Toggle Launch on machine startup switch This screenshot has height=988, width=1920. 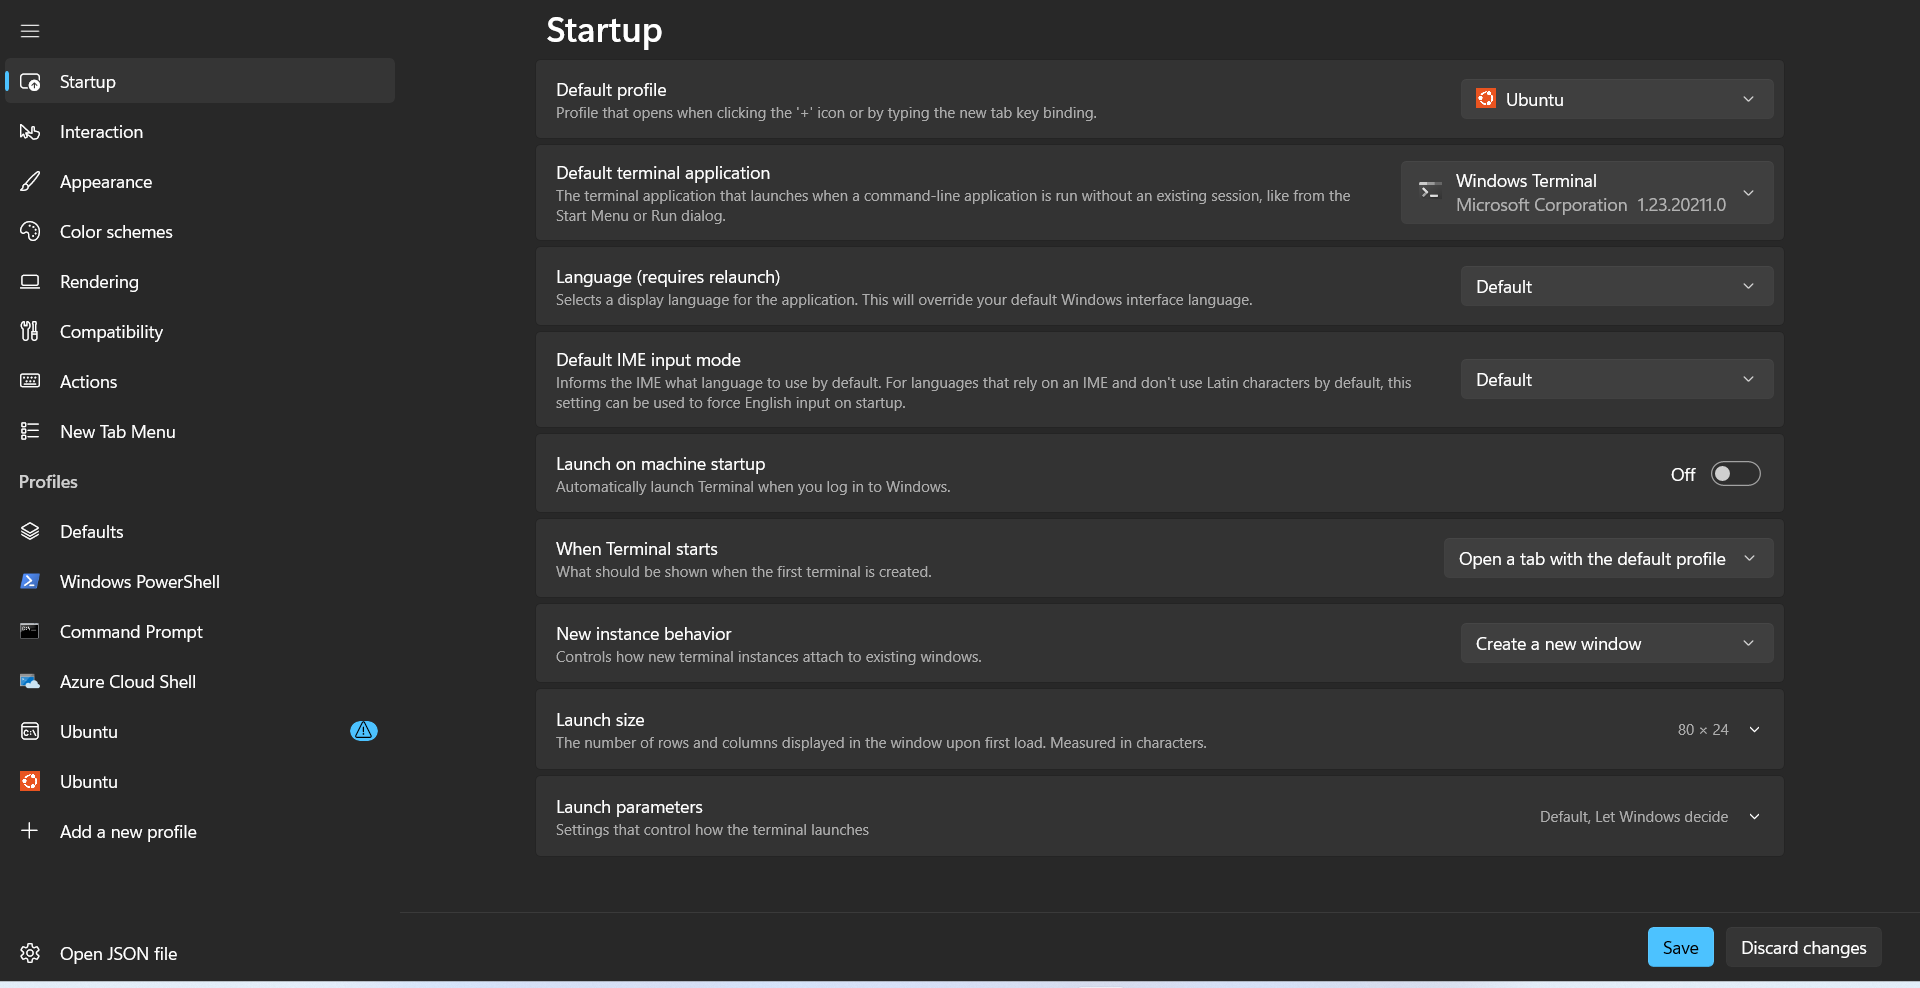pos(1735,474)
